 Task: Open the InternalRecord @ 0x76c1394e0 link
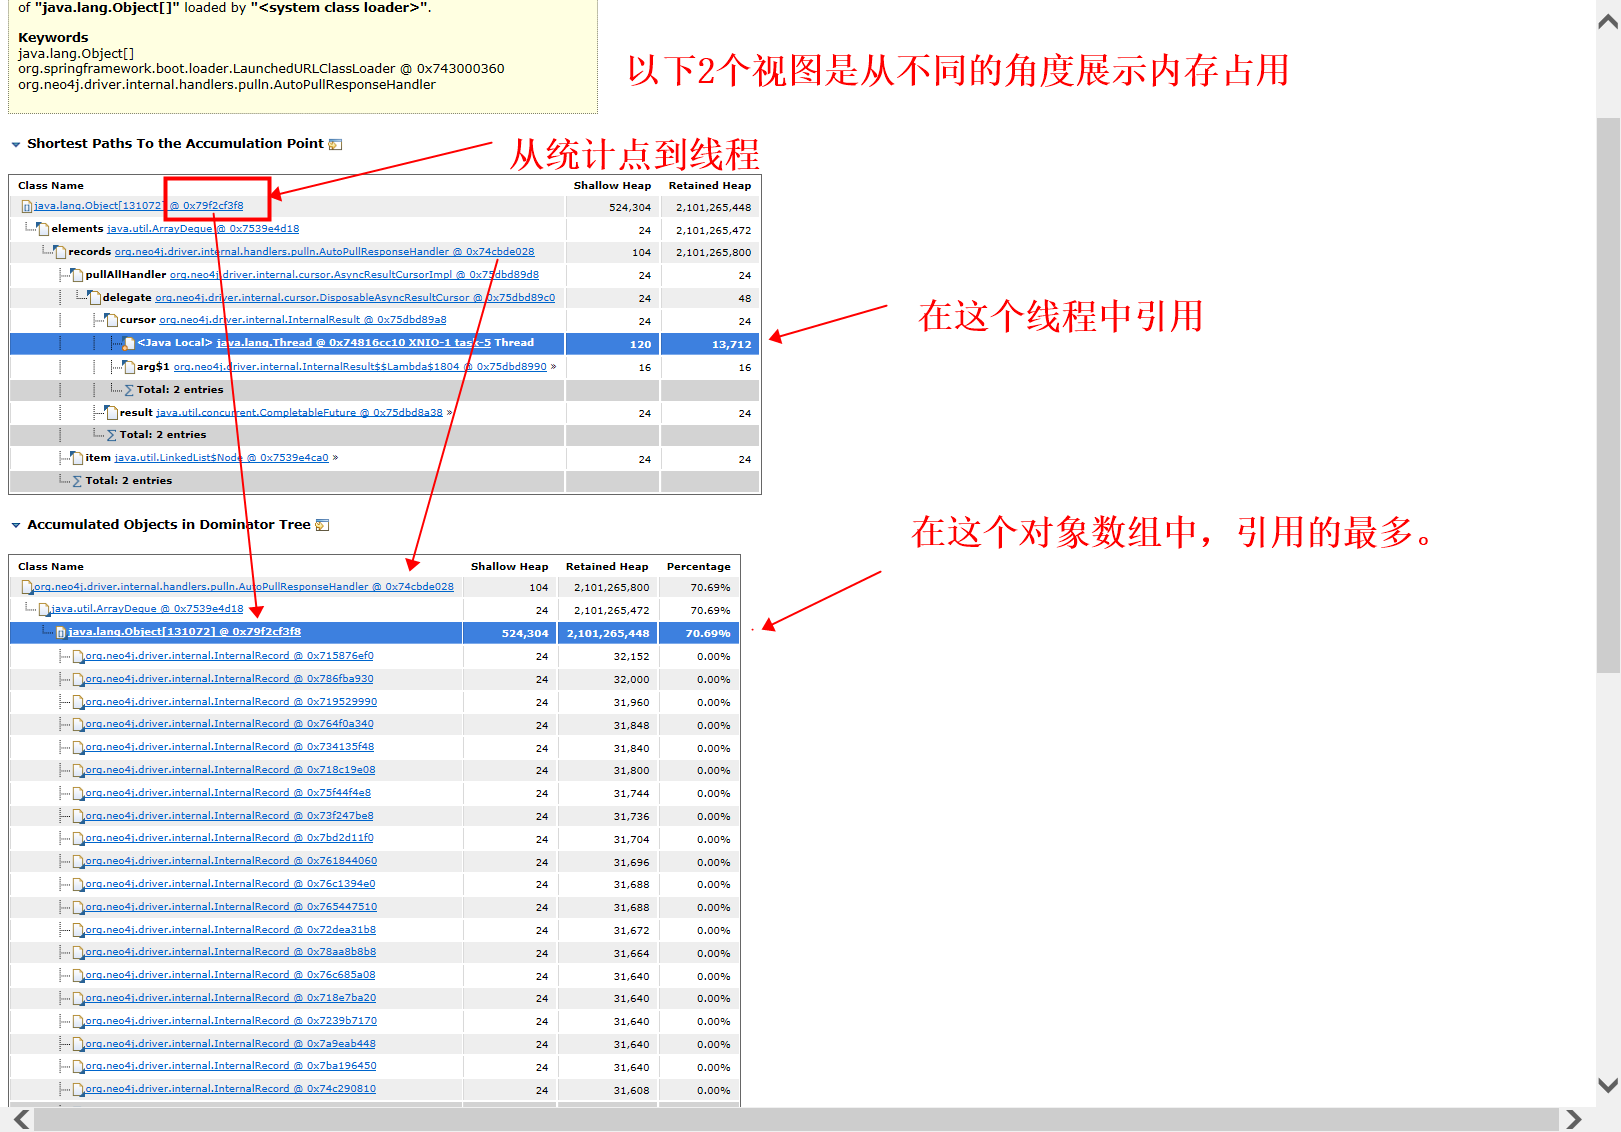(x=230, y=884)
